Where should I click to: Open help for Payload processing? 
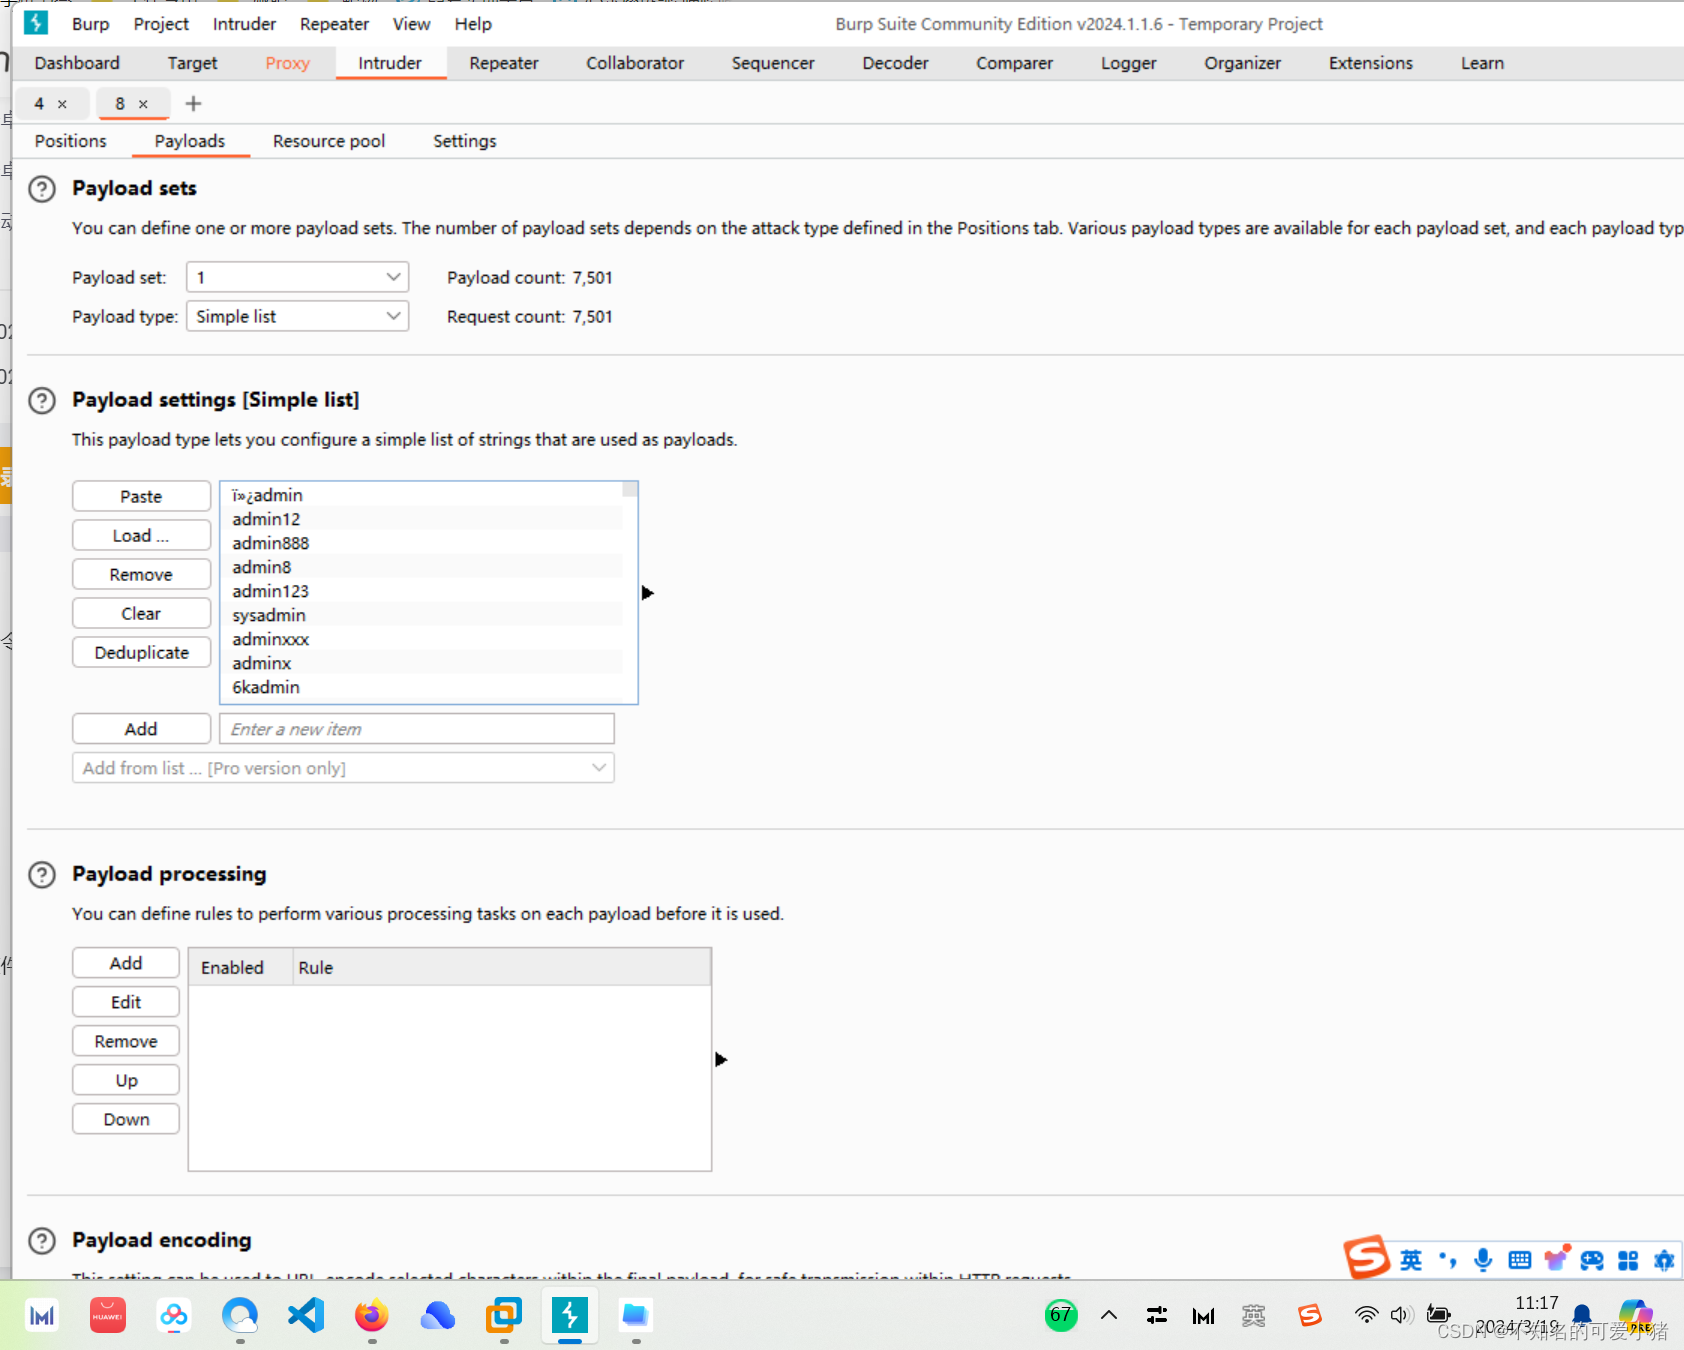(42, 875)
